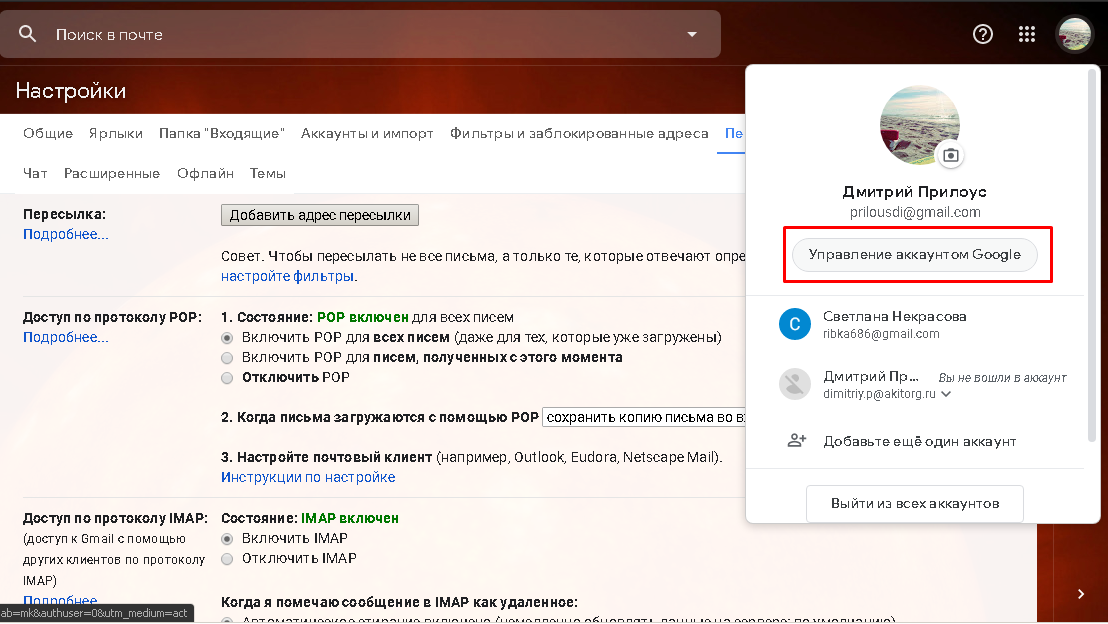Focus the Поиск в почте search field
The image size is (1108, 624).
click(360, 35)
